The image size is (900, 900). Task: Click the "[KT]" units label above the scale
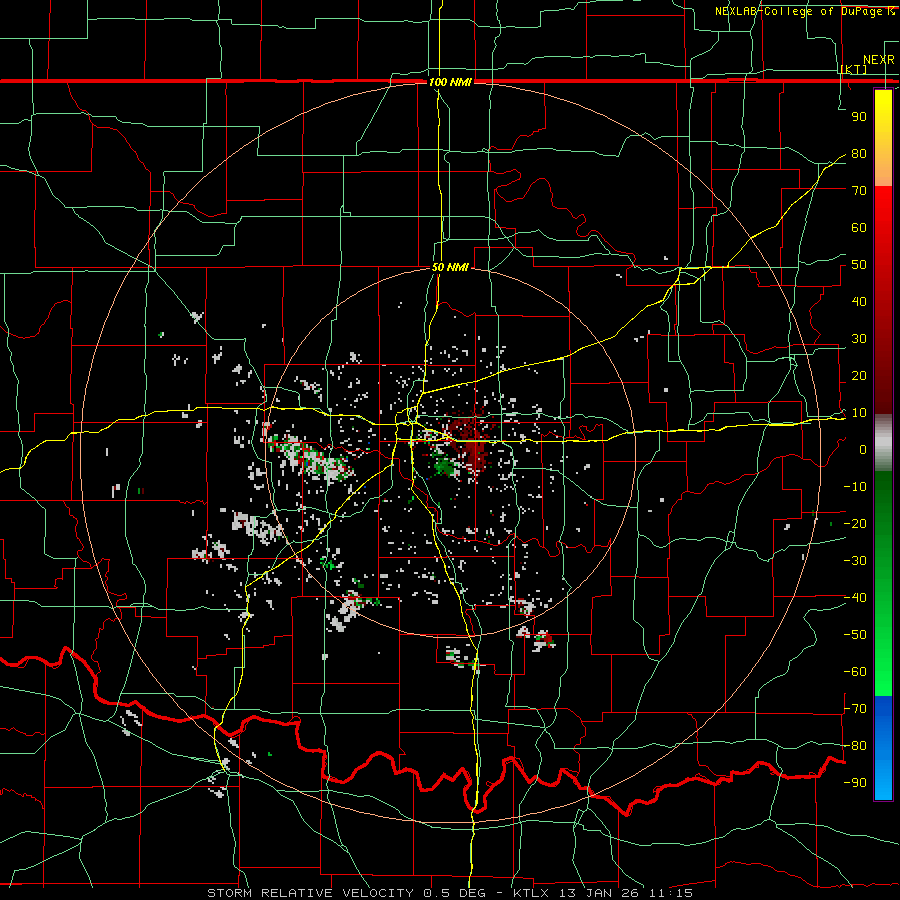[854, 69]
